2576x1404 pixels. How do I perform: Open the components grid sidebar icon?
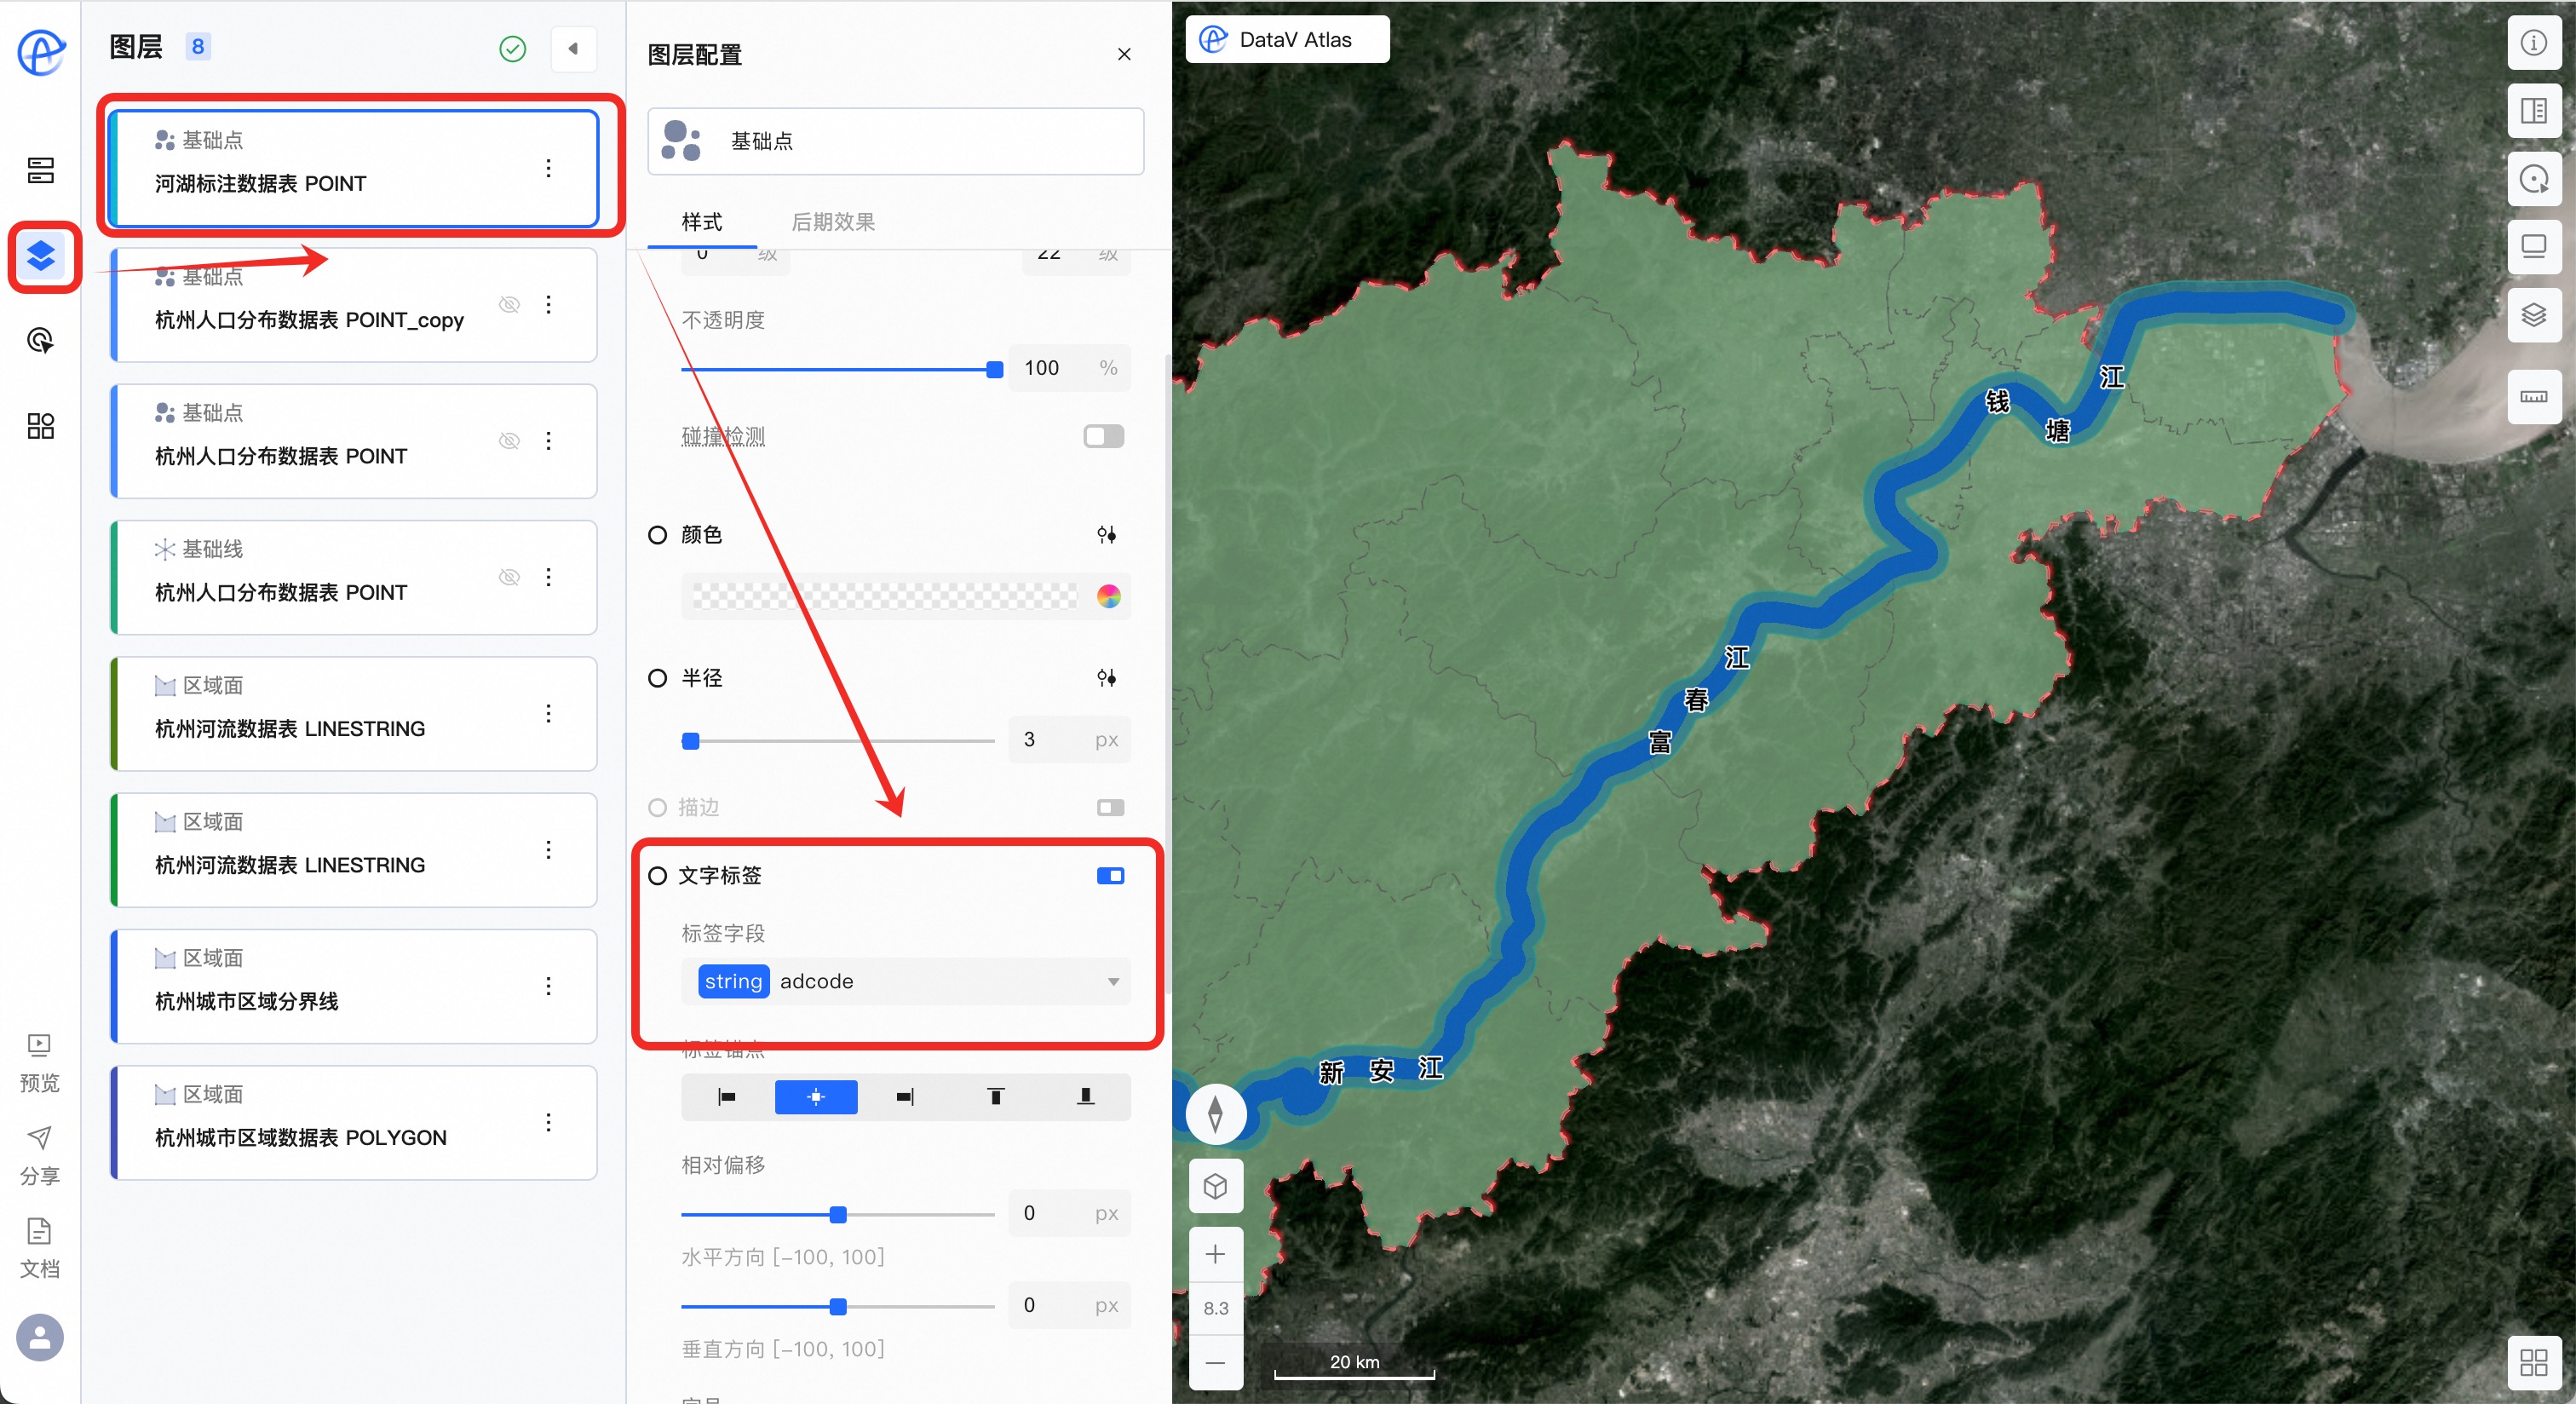tap(40, 427)
